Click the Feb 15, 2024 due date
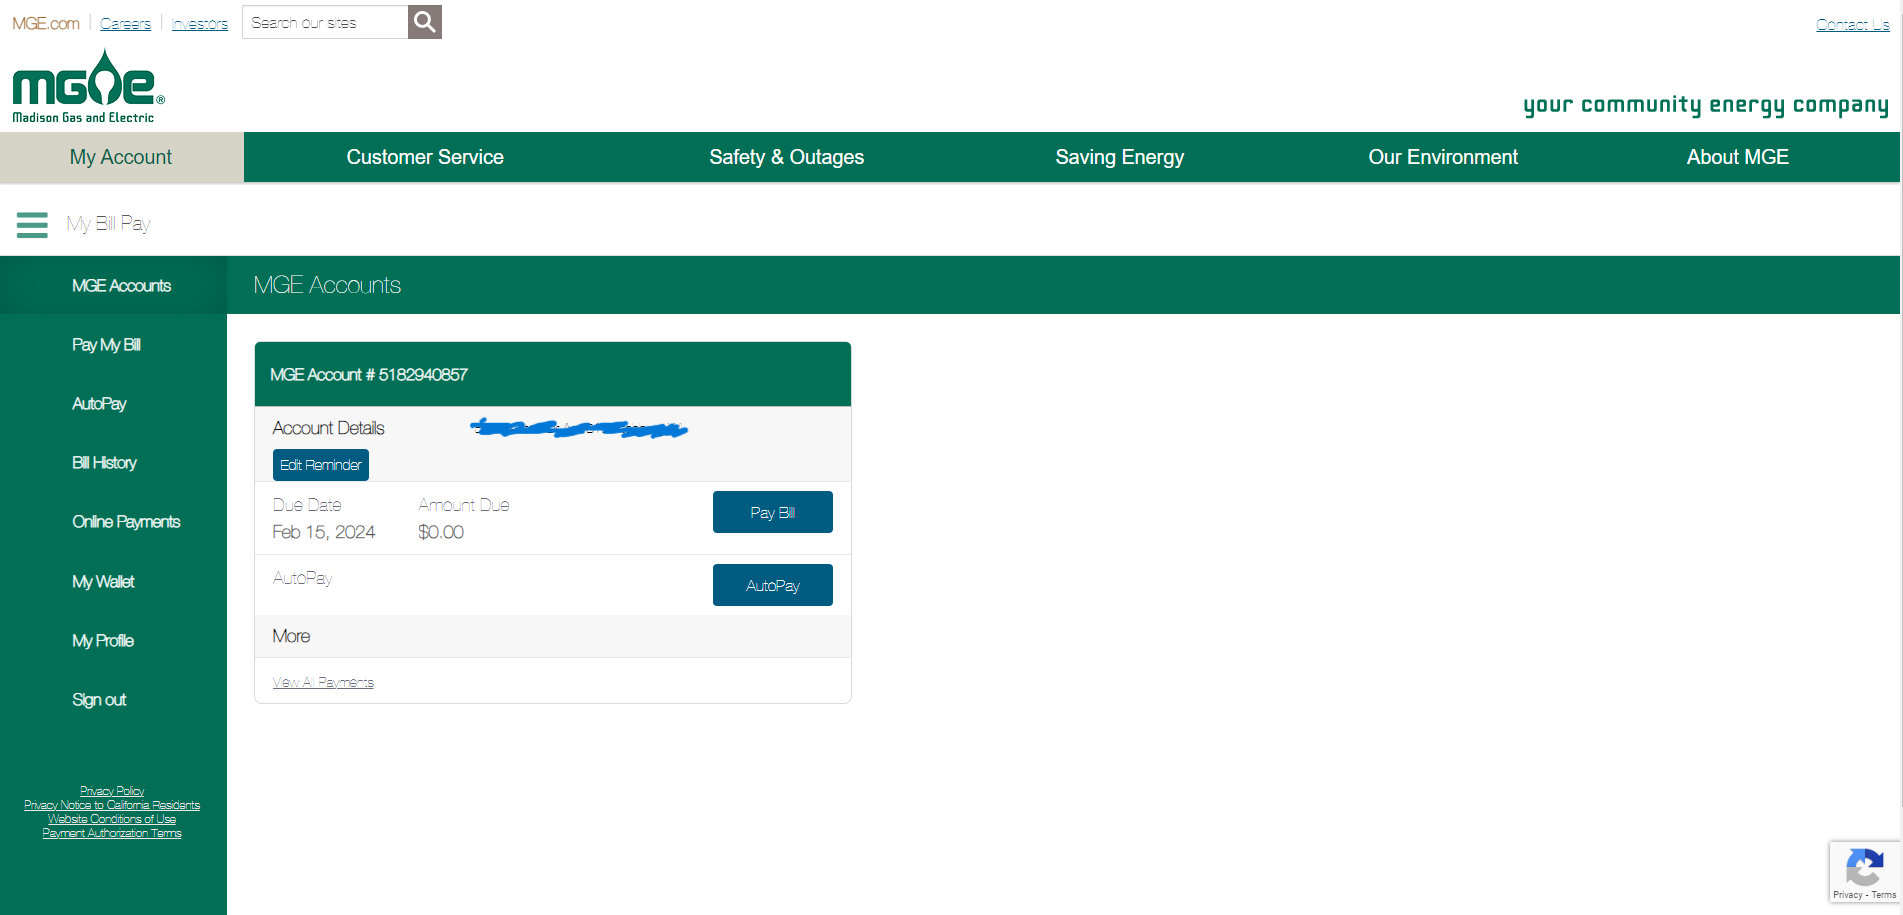1903x915 pixels. pyautogui.click(x=324, y=532)
